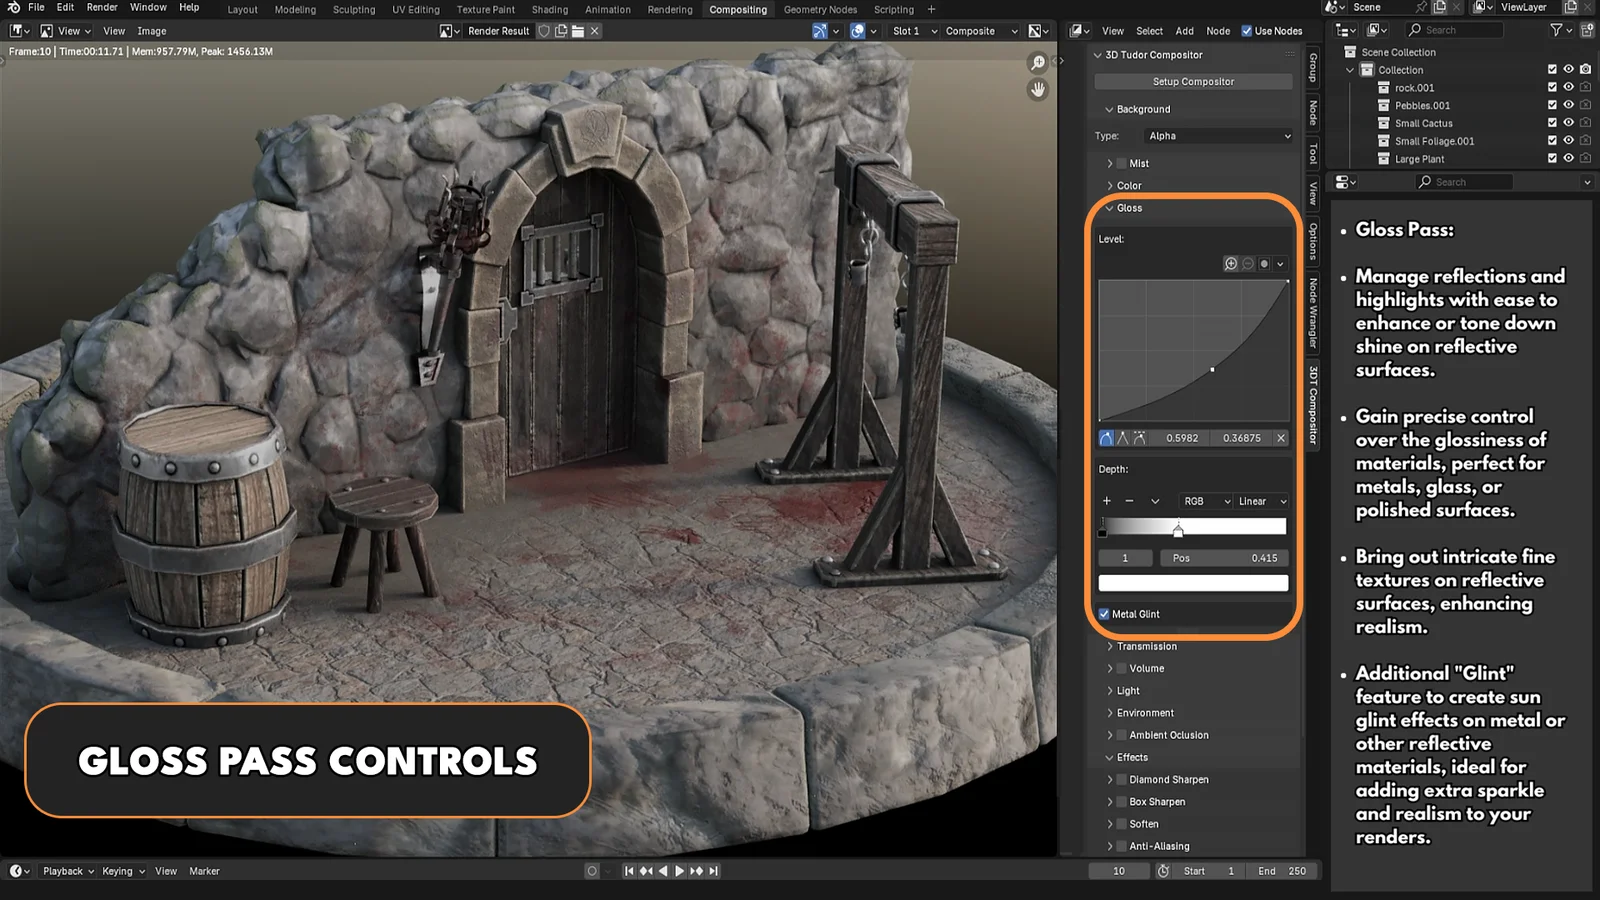Zoom in on the gloss curve view

point(1230,263)
